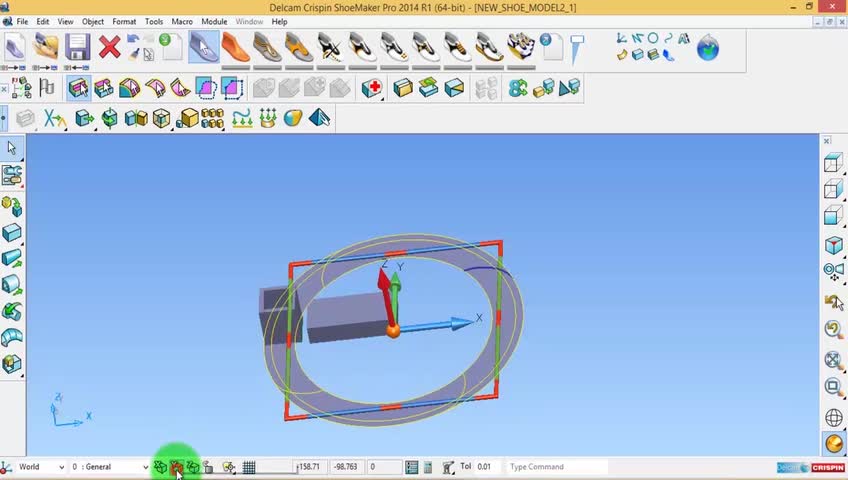The height and width of the screenshot is (480, 848).
Task: Close the right view toolbar with its X
Action: point(827,141)
